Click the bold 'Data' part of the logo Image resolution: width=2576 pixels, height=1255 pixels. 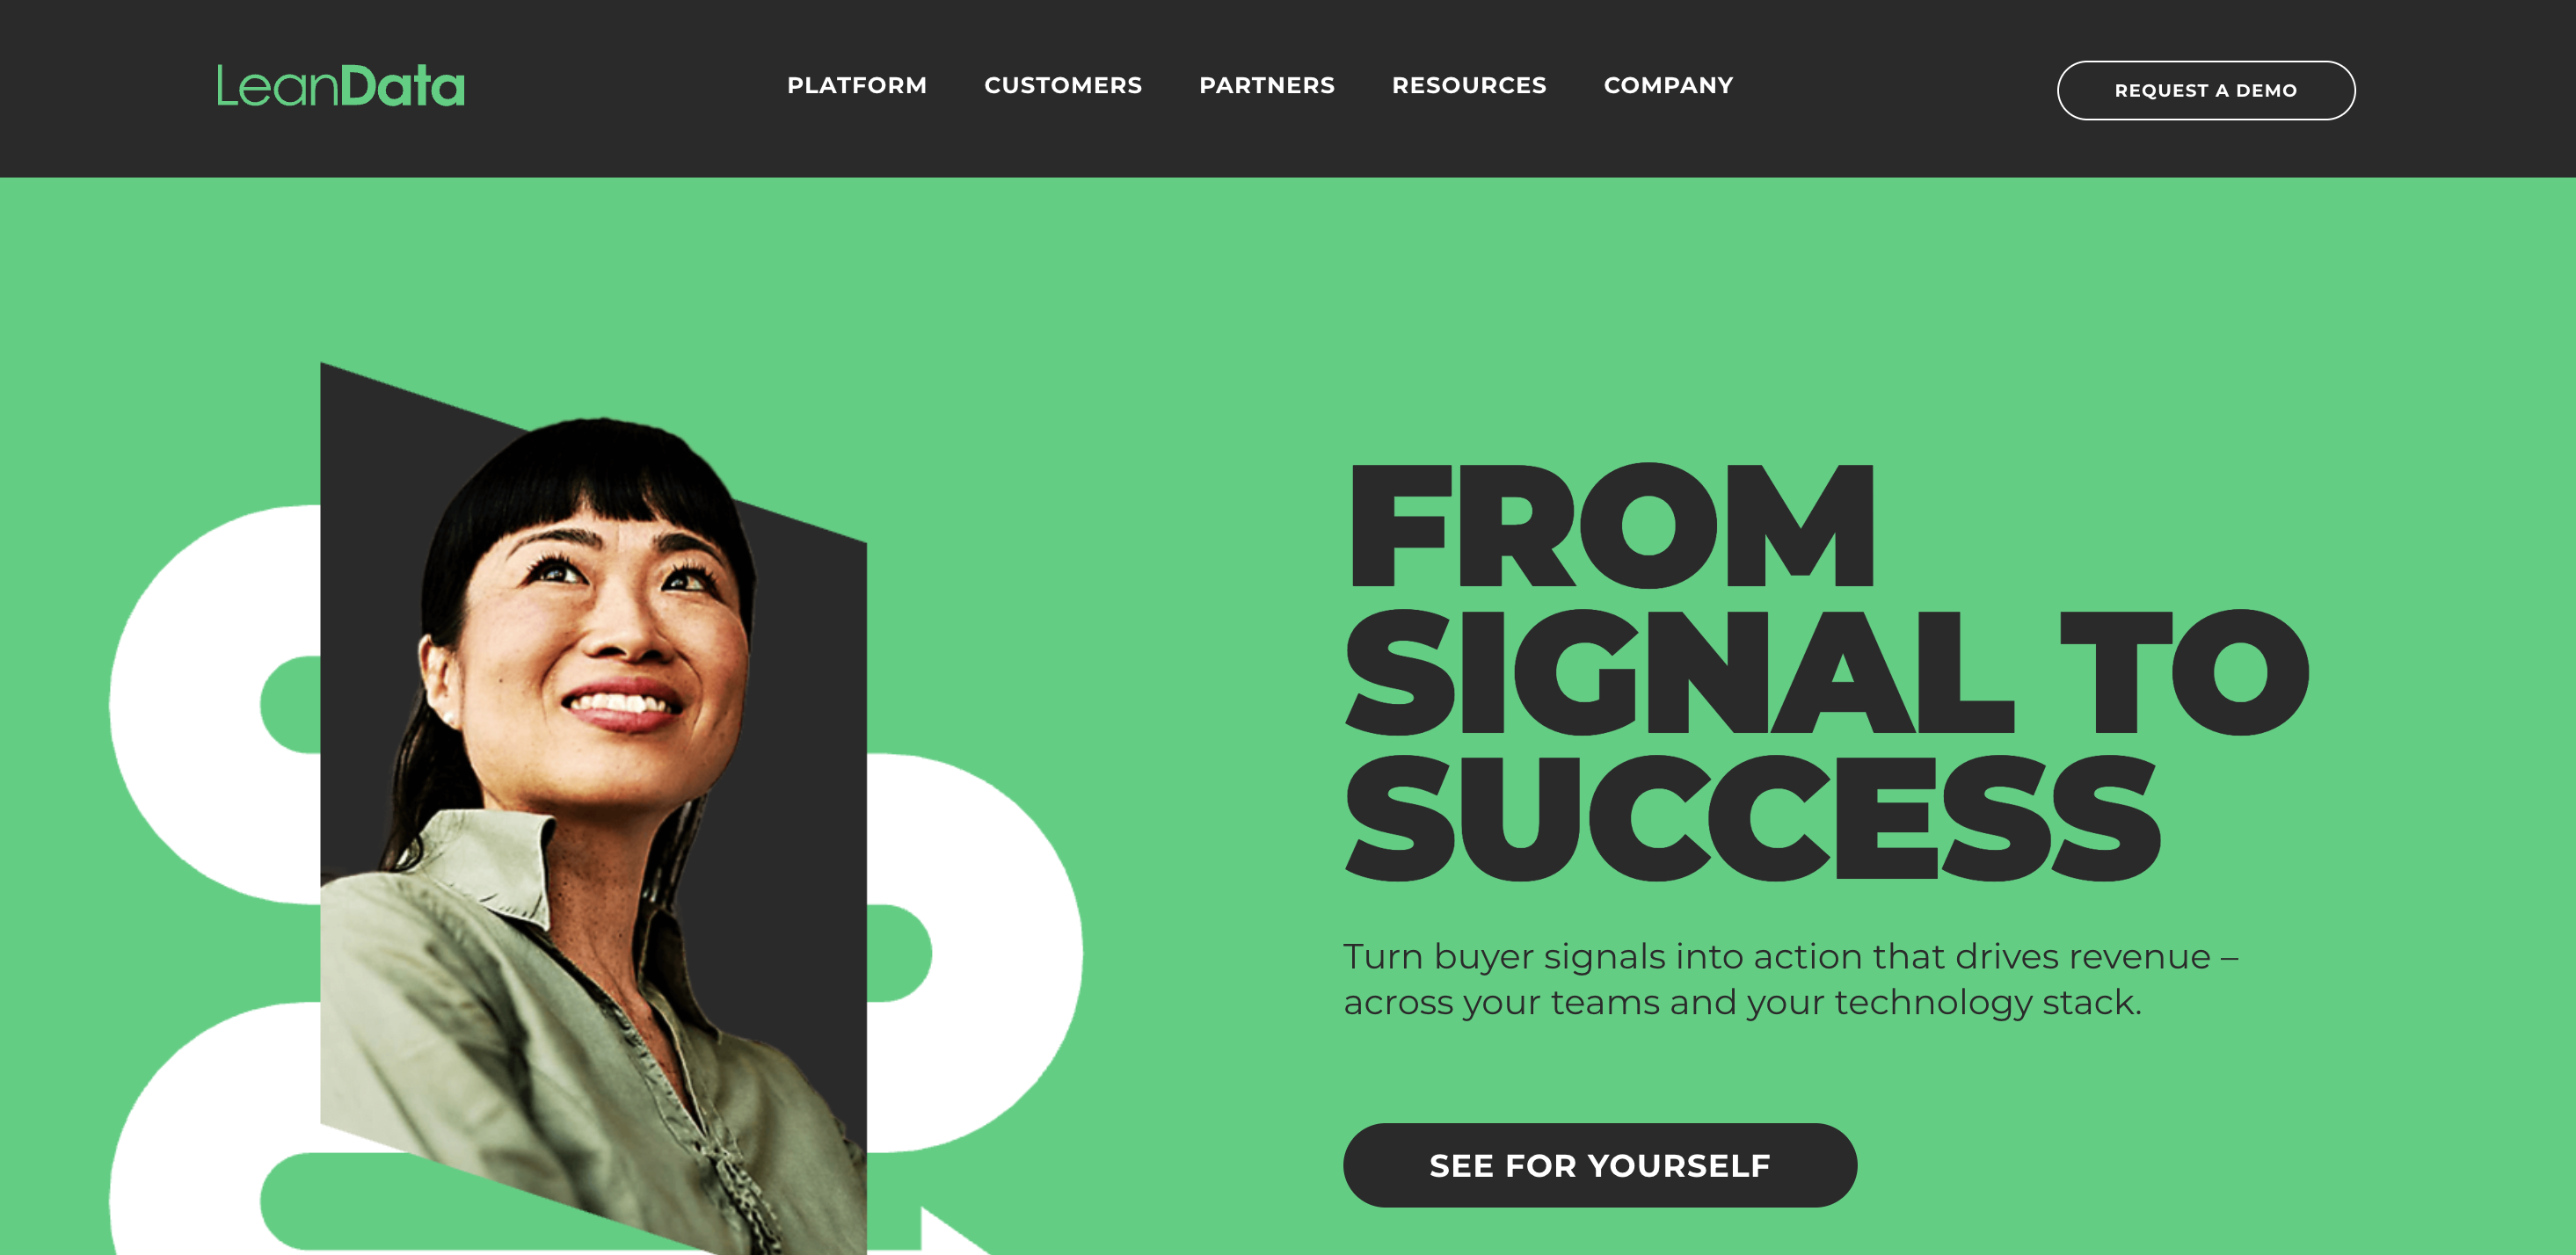(403, 86)
